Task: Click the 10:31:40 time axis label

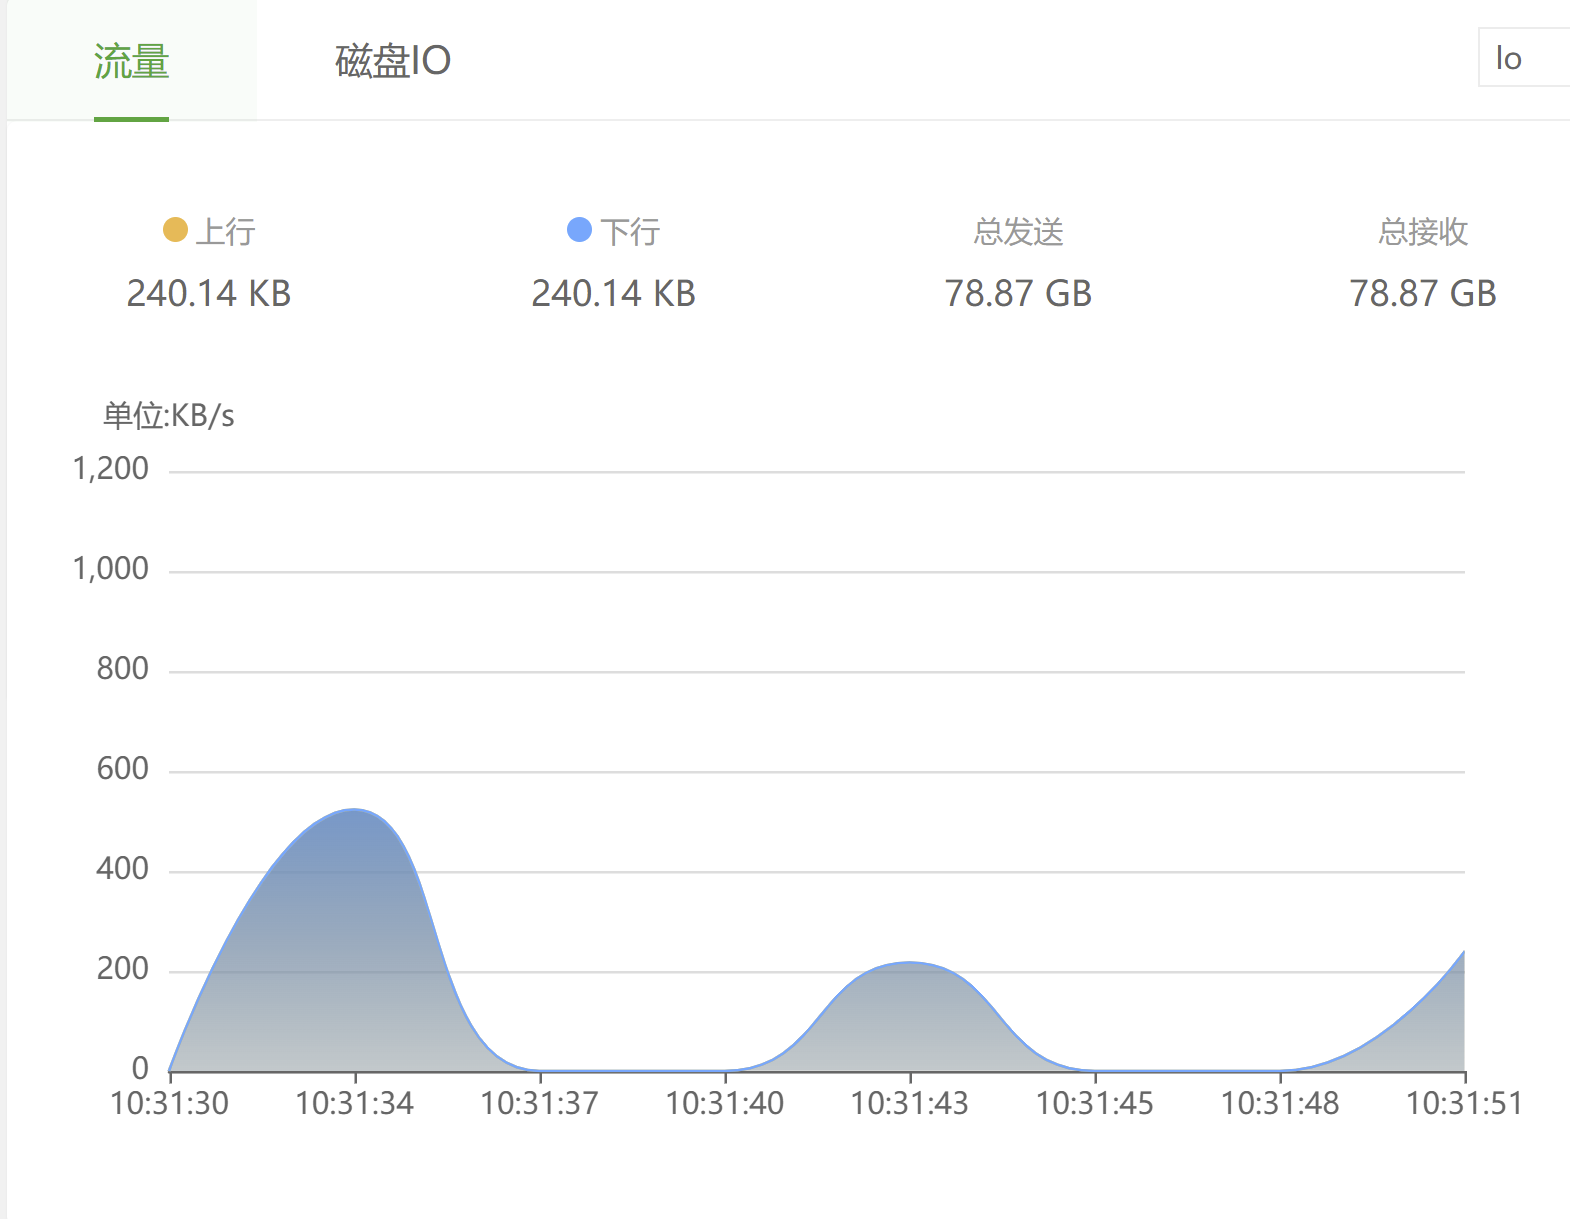Action: click(725, 1103)
